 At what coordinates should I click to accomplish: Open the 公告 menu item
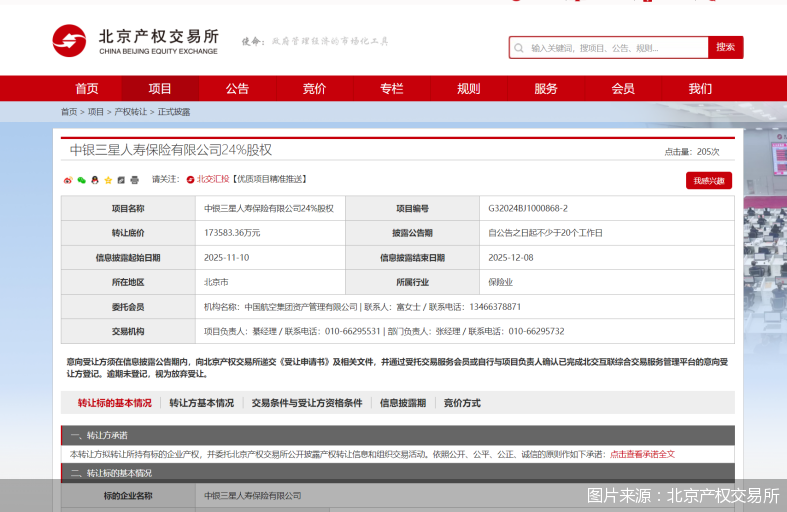click(237, 88)
